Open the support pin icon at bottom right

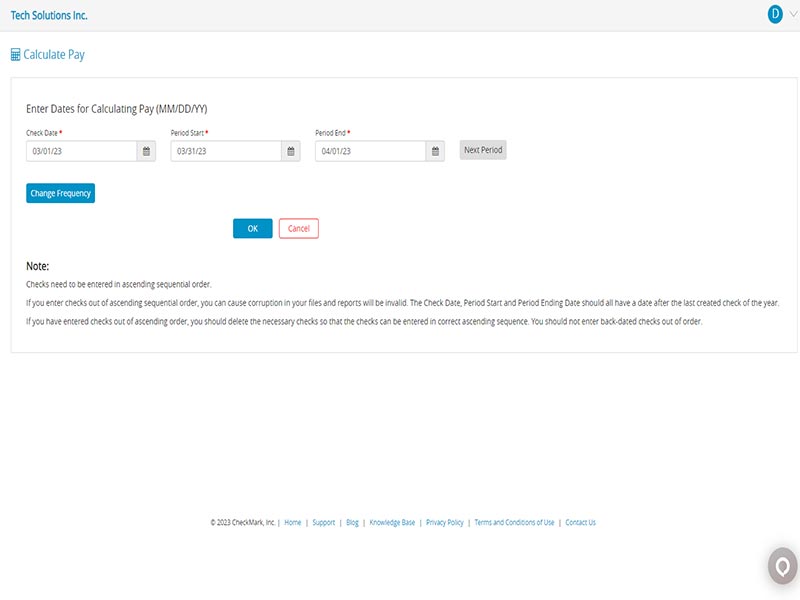click(x=779, y=565)
